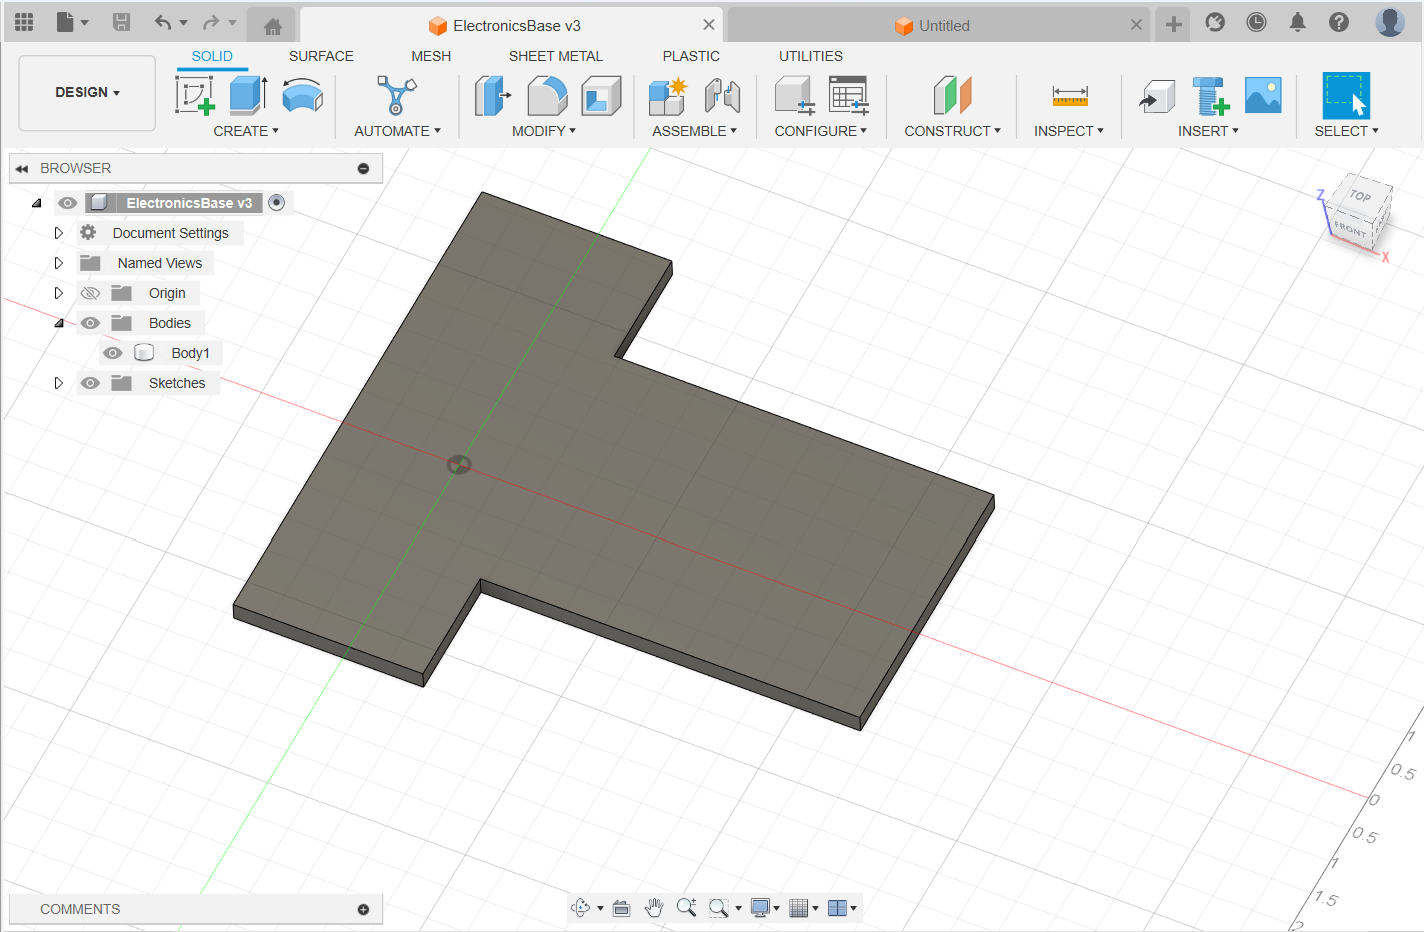The image size is (1424, 932).
Task: Open the job status clock icon
Action: click(1256, 22)
